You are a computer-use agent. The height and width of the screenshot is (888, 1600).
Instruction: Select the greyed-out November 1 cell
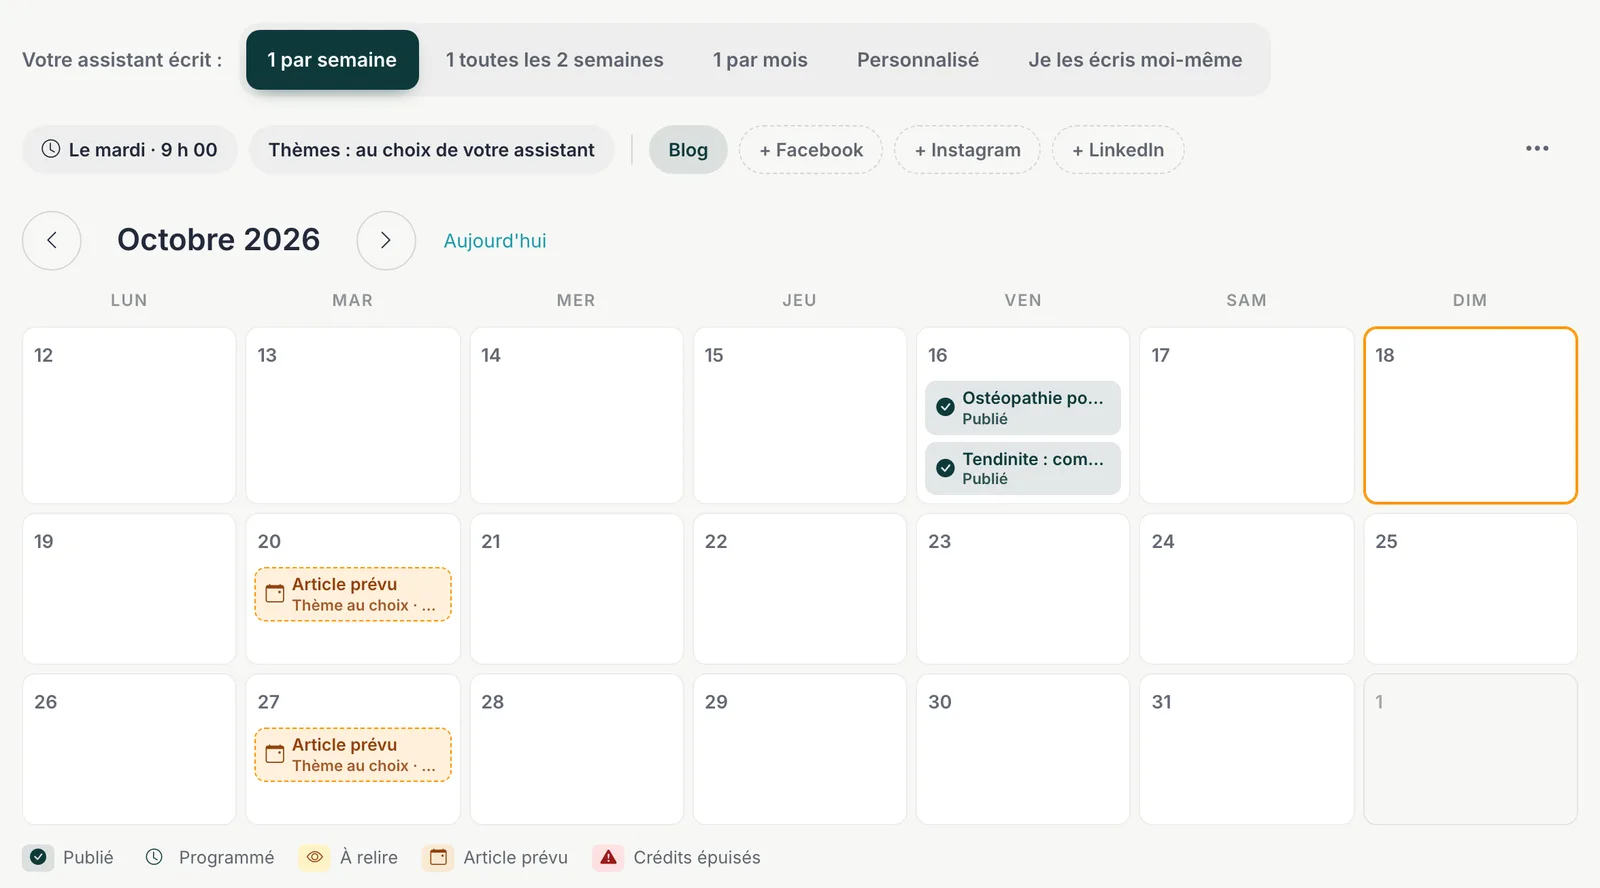coord(1470,749)
